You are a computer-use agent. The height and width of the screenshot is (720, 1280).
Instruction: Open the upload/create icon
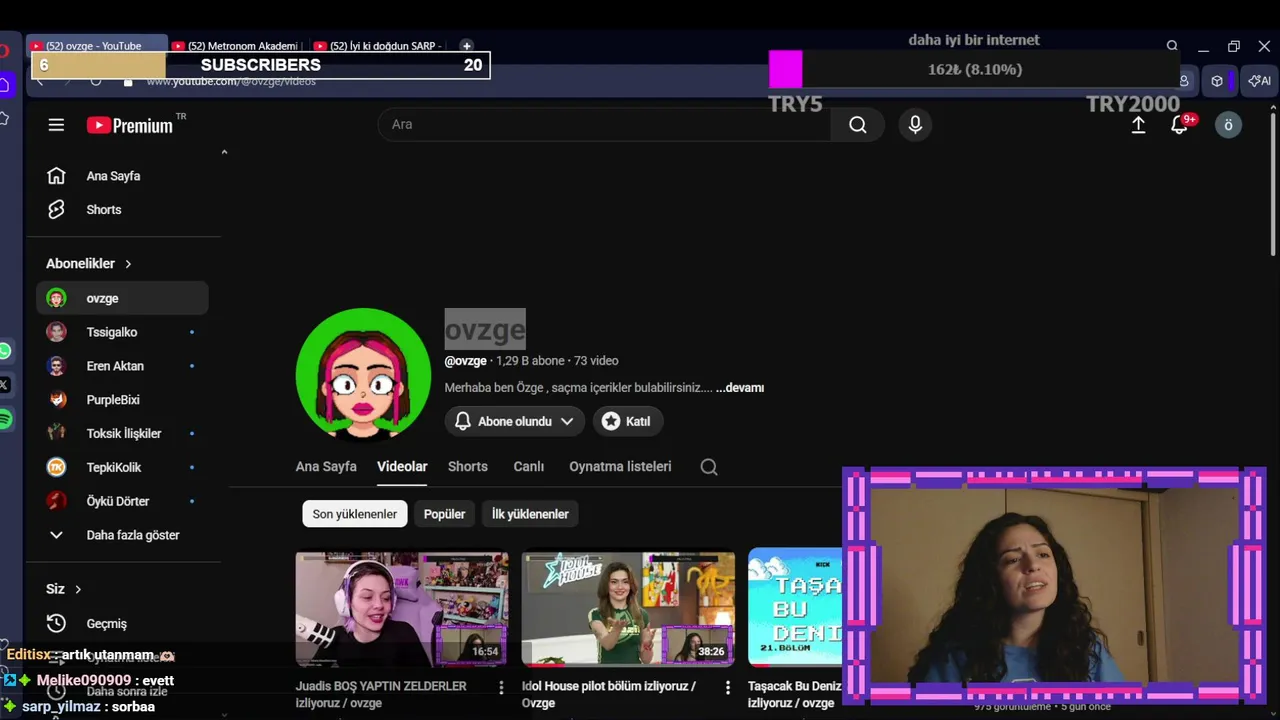tap(1138, 125)
